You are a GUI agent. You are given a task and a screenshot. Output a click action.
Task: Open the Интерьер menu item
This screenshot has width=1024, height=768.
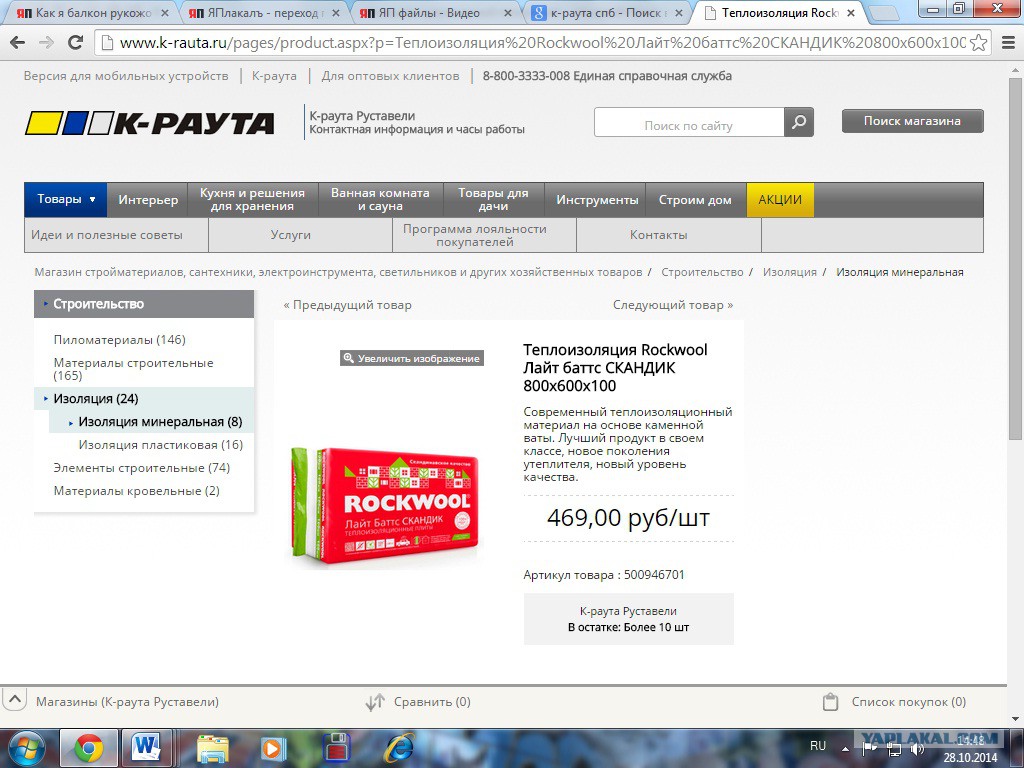pyautogui.click(x=148, y=200)
